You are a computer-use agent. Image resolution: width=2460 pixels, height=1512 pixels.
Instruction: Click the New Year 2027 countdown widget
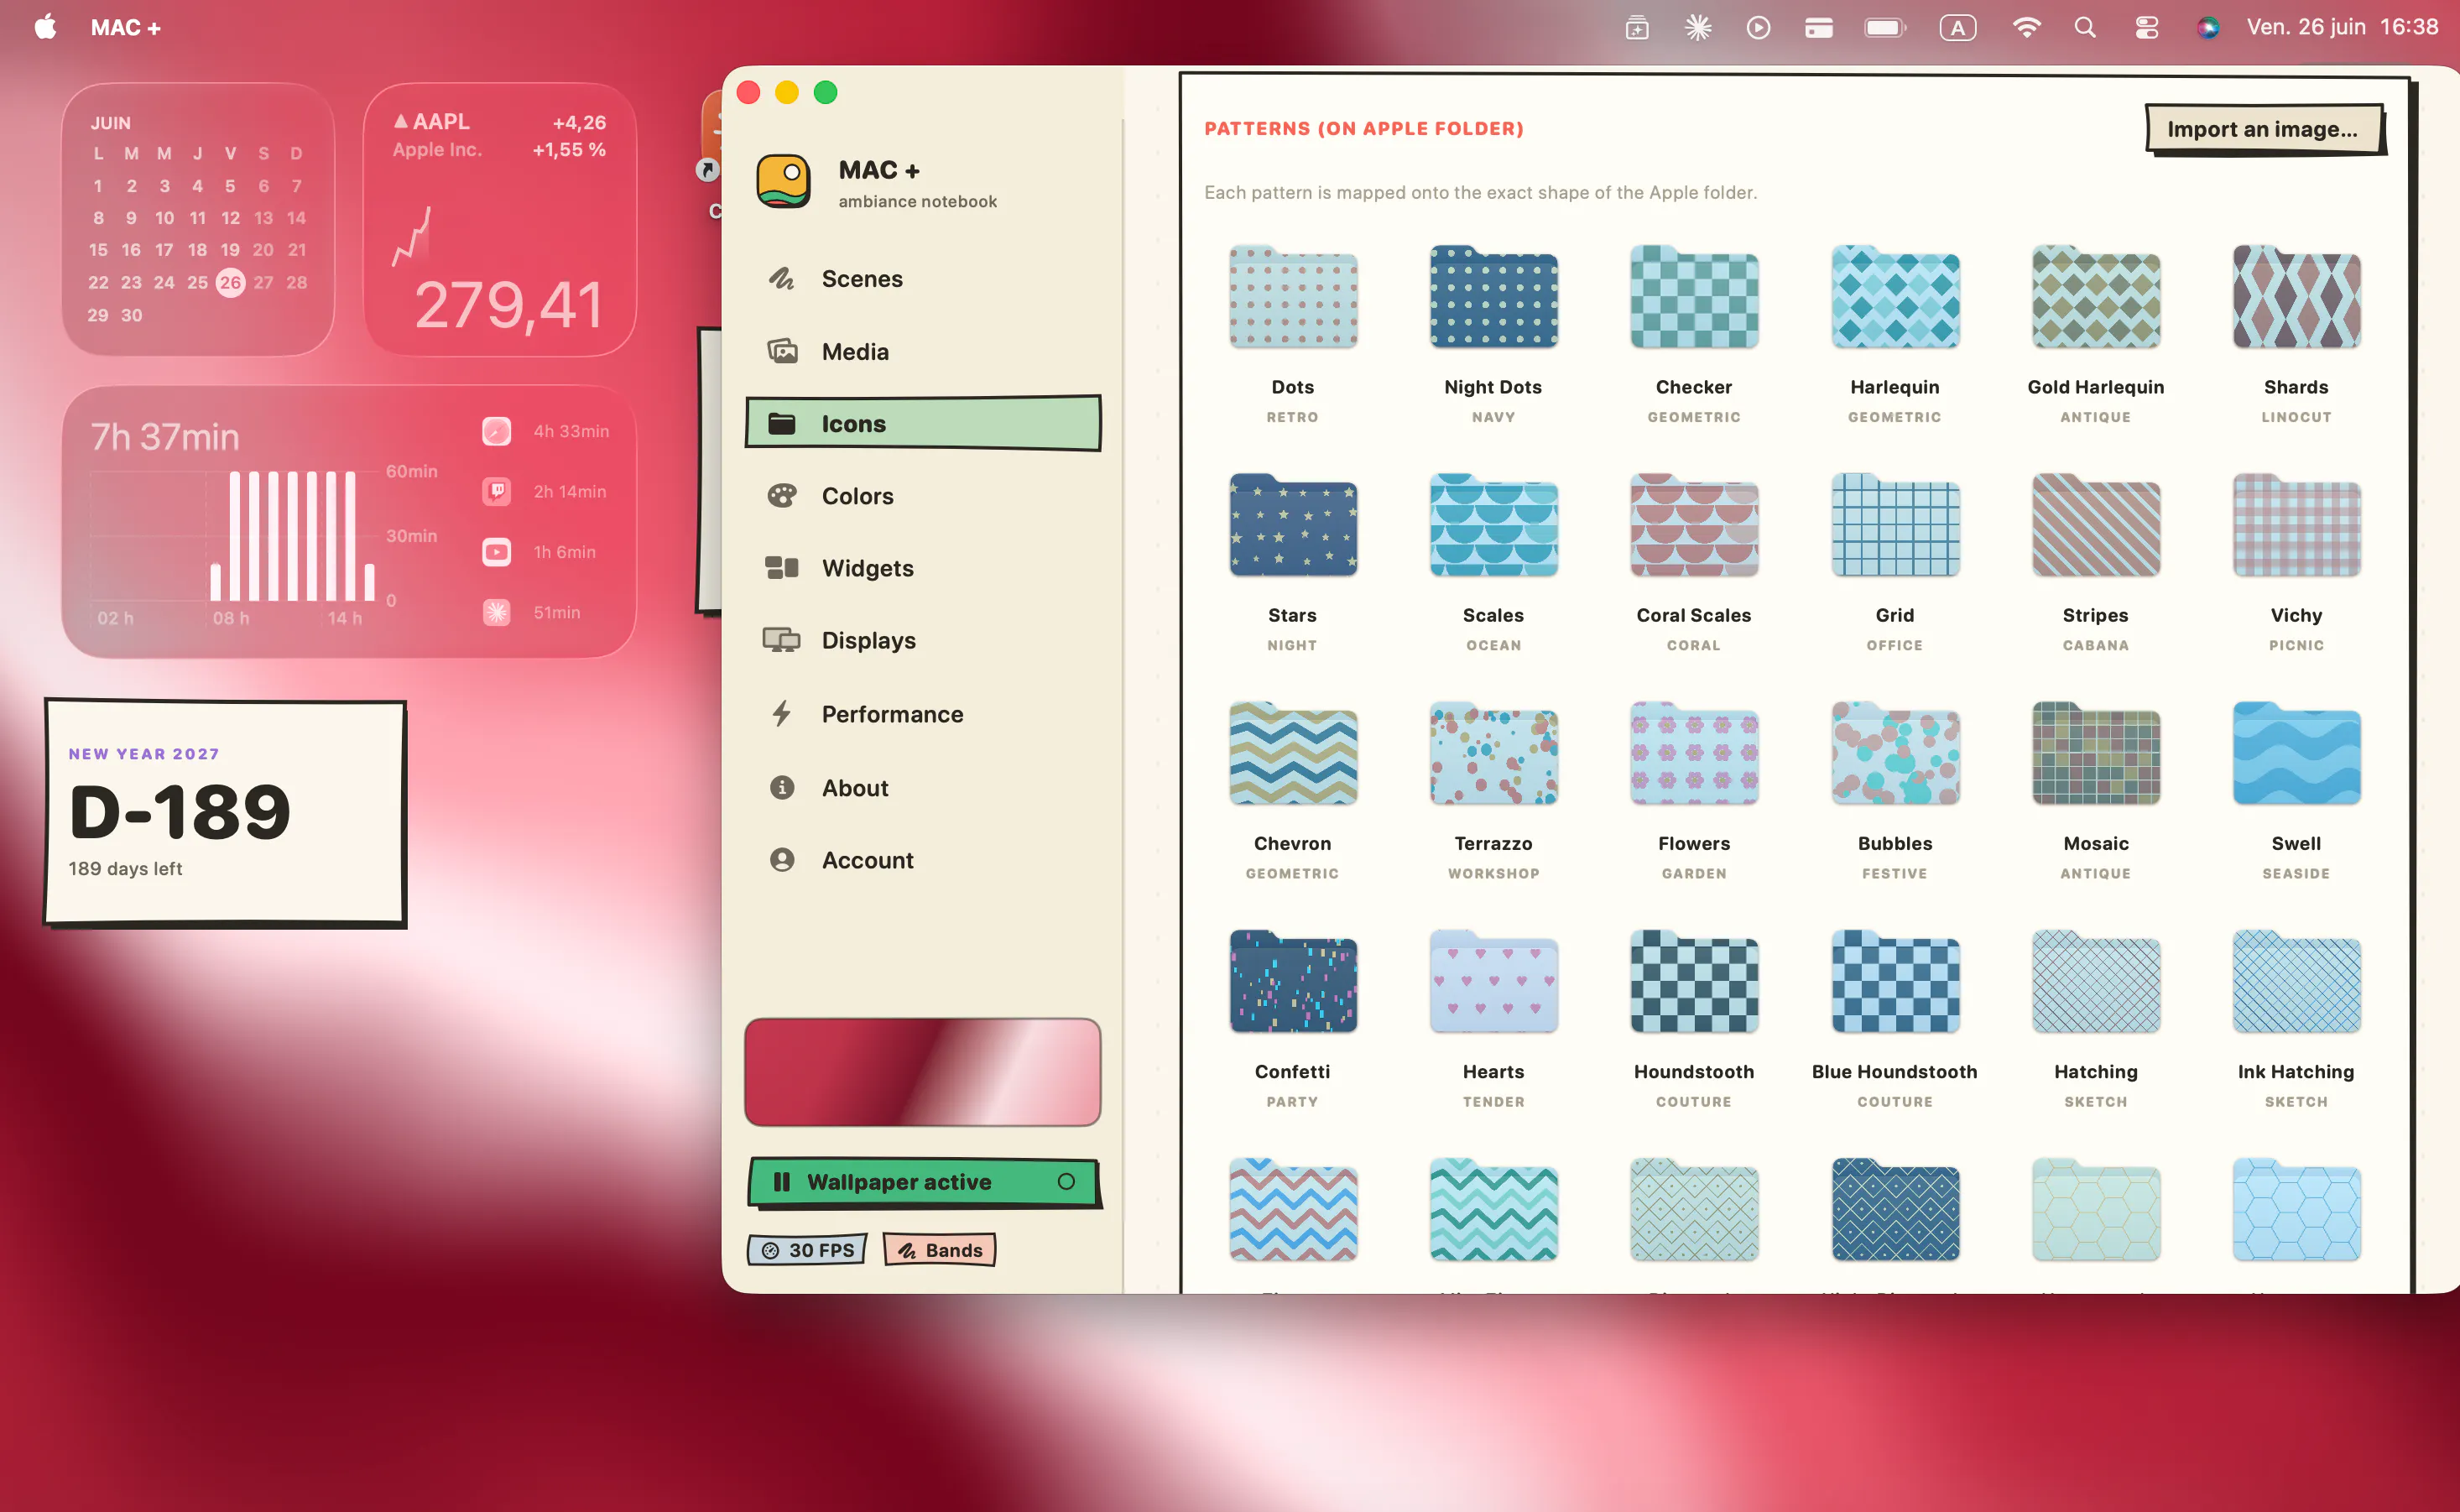pos(226,813)
